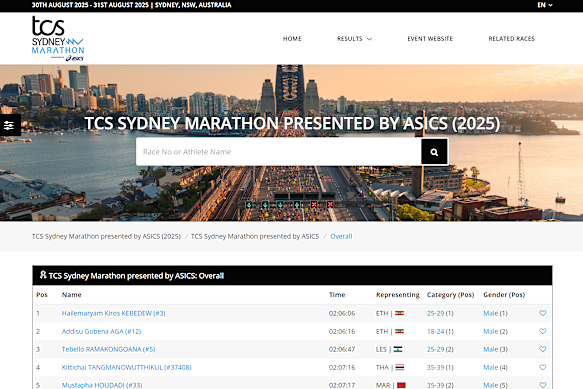Viewport: 583px width, 389px height.
Task: Favorite Tebello RAMAKONGOANA with heart icon
Action: tap(542, 349)
